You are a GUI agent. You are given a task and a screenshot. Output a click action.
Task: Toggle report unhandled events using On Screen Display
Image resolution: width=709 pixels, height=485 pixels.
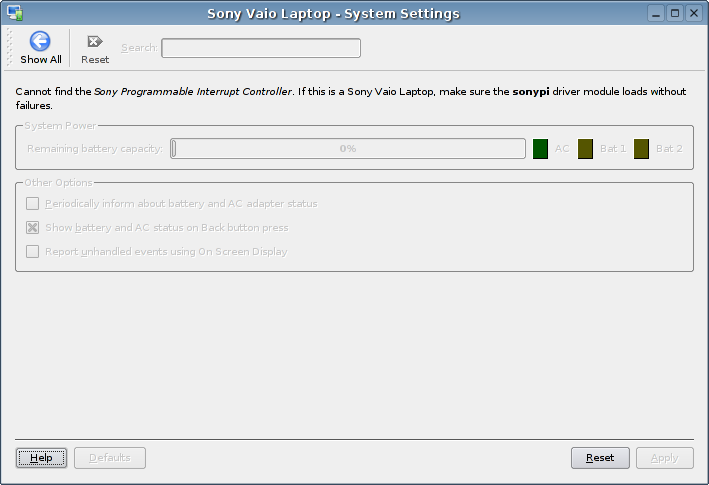33,252
